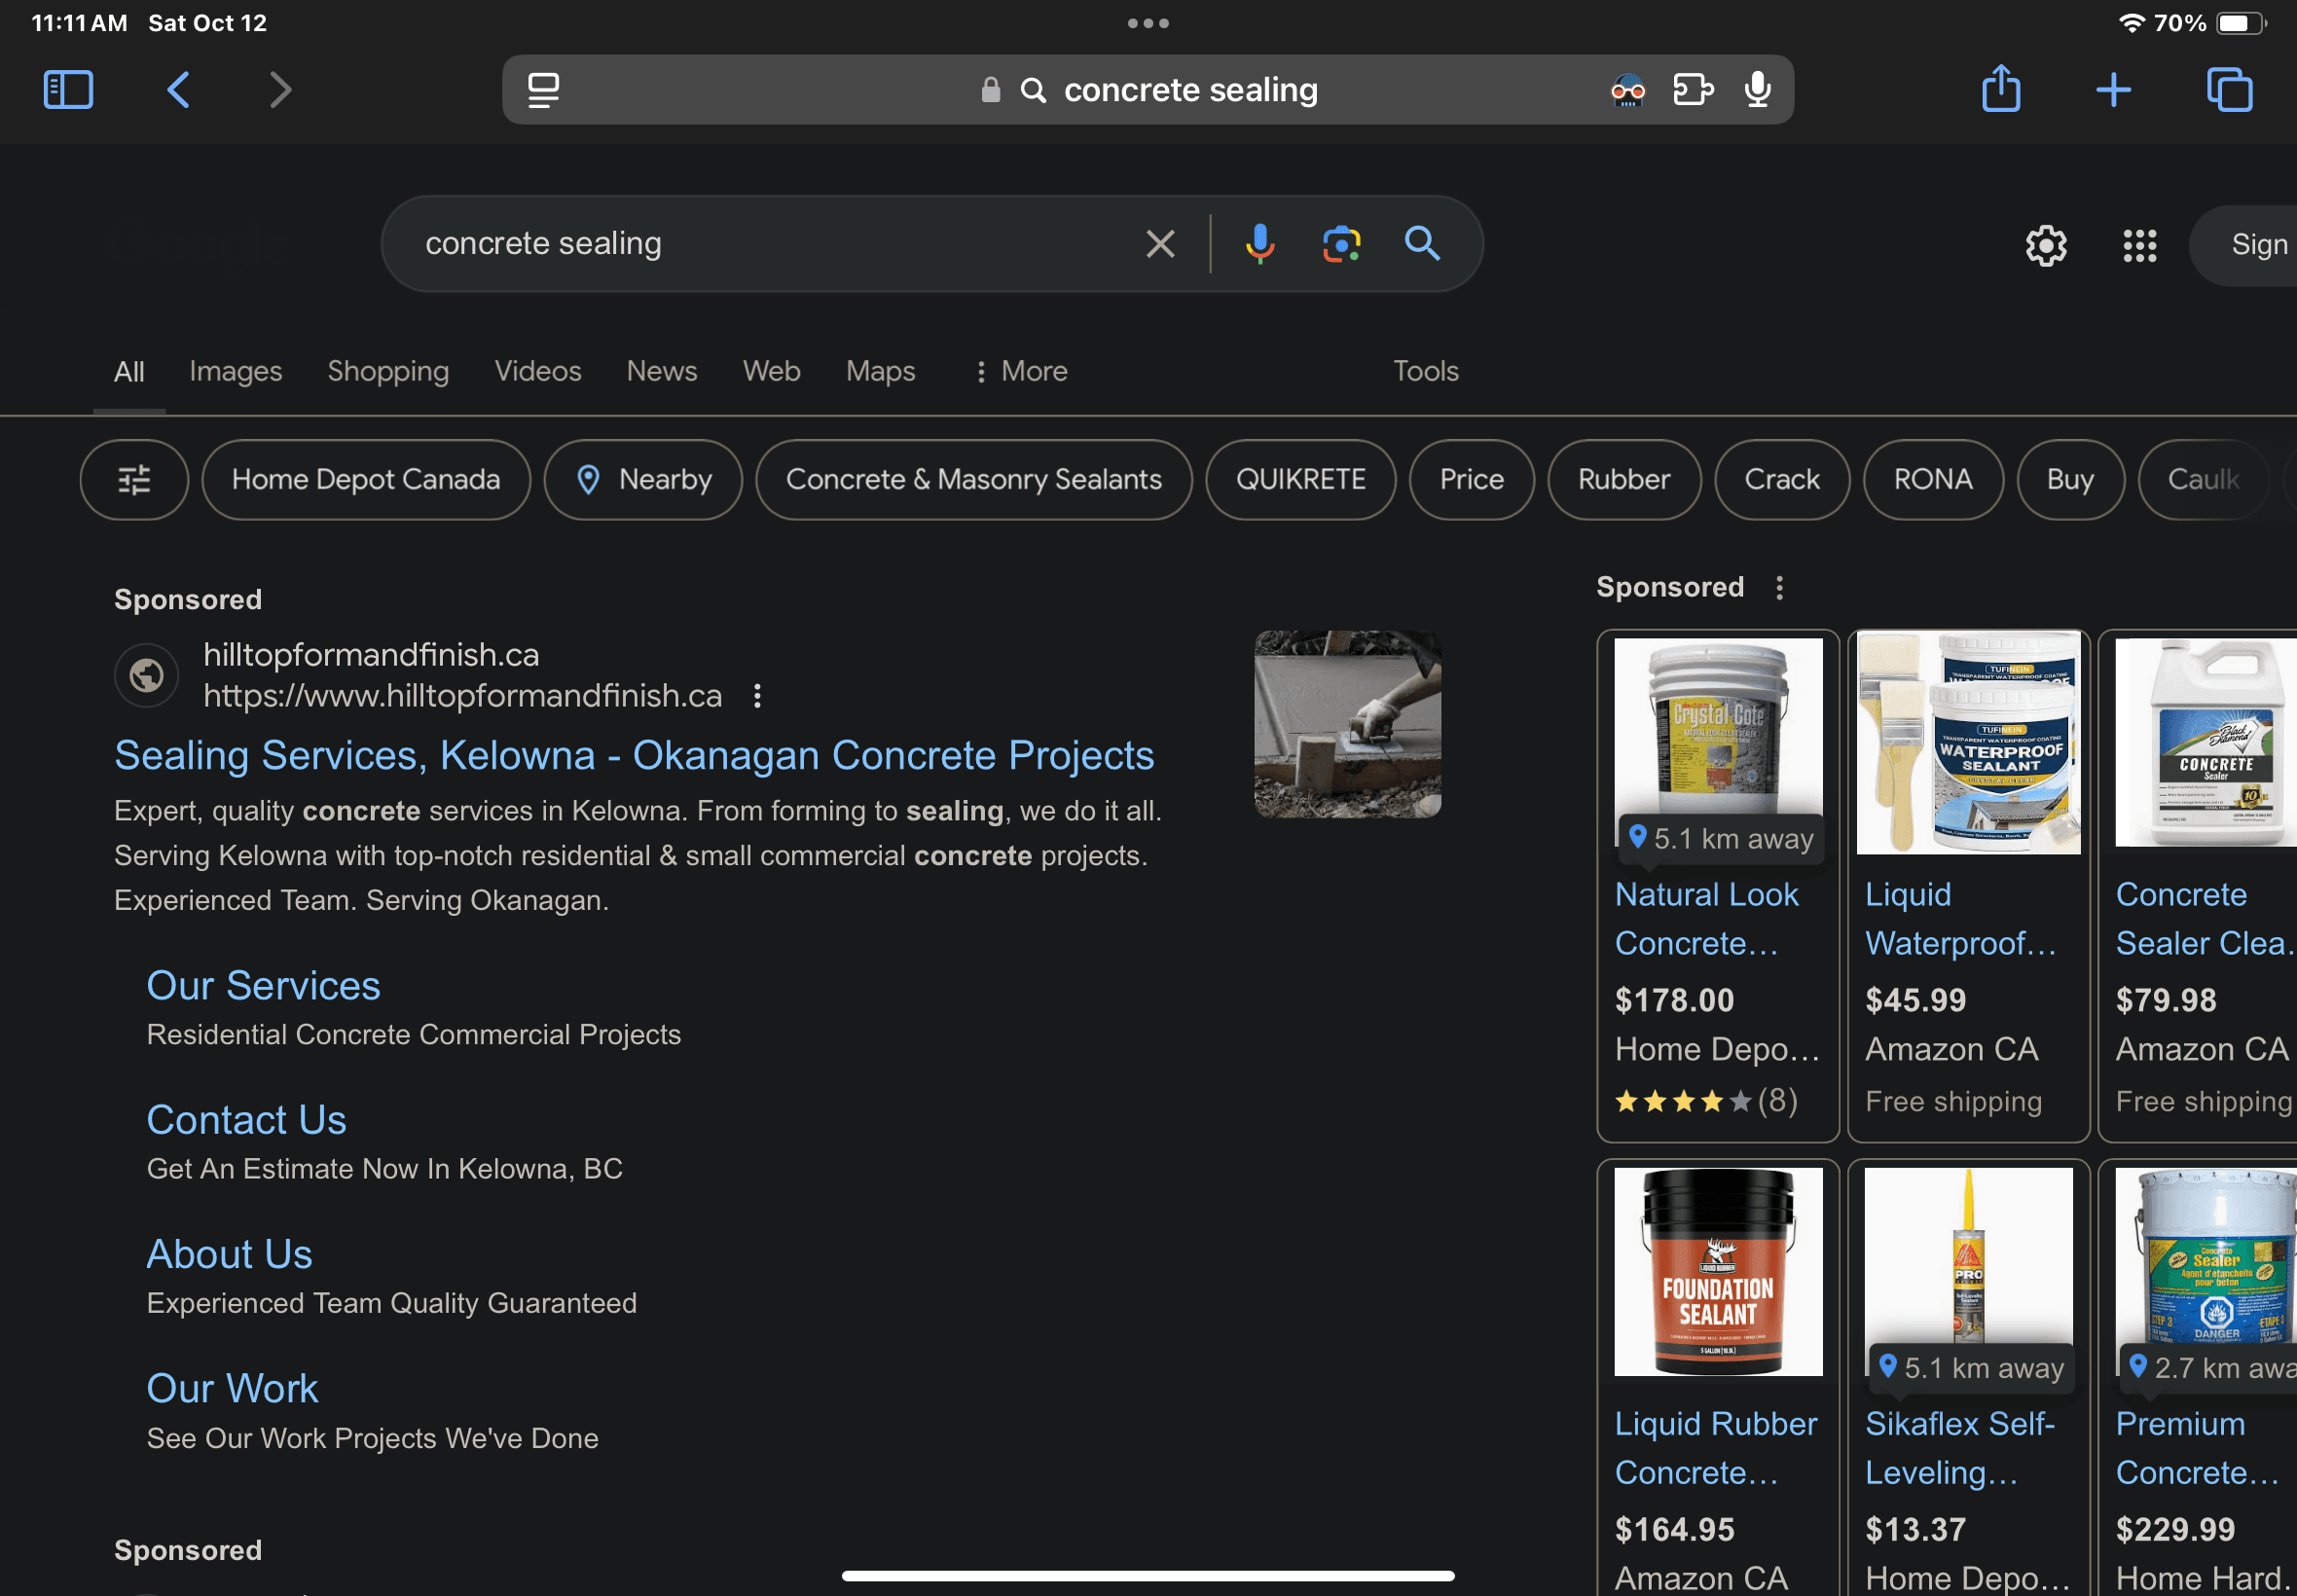Open the Safari sidebar panel

click(x=68, y=90)
